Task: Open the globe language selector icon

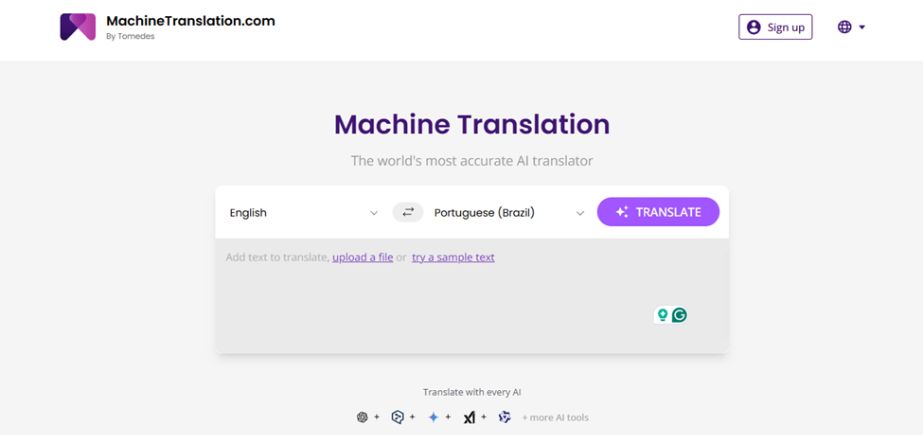Action: coord(844,27)
